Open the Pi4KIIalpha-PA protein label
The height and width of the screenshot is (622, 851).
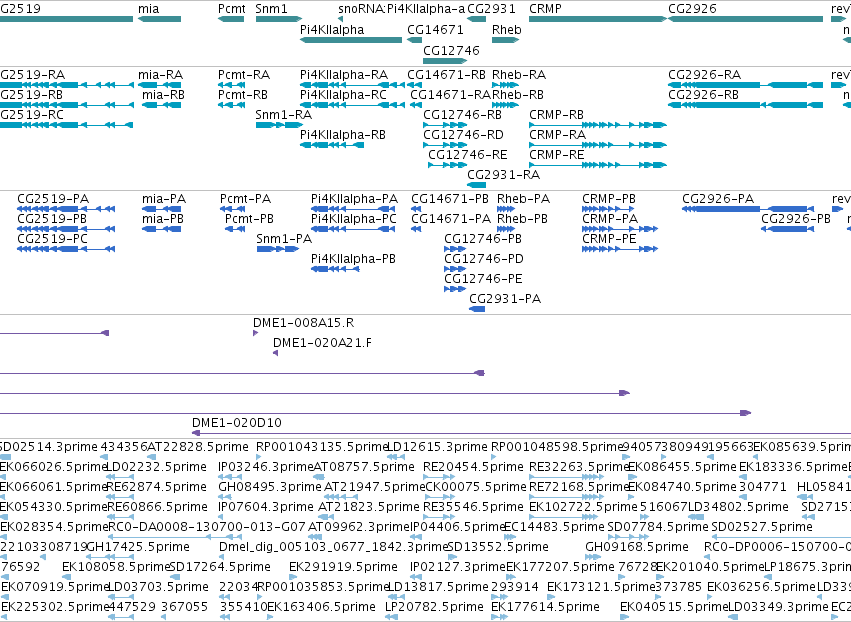[354, 199]
